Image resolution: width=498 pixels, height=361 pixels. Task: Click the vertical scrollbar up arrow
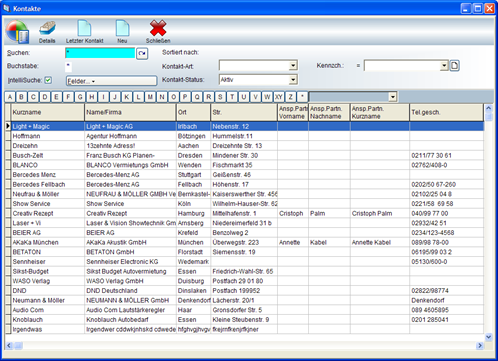[x=488, y=108]
